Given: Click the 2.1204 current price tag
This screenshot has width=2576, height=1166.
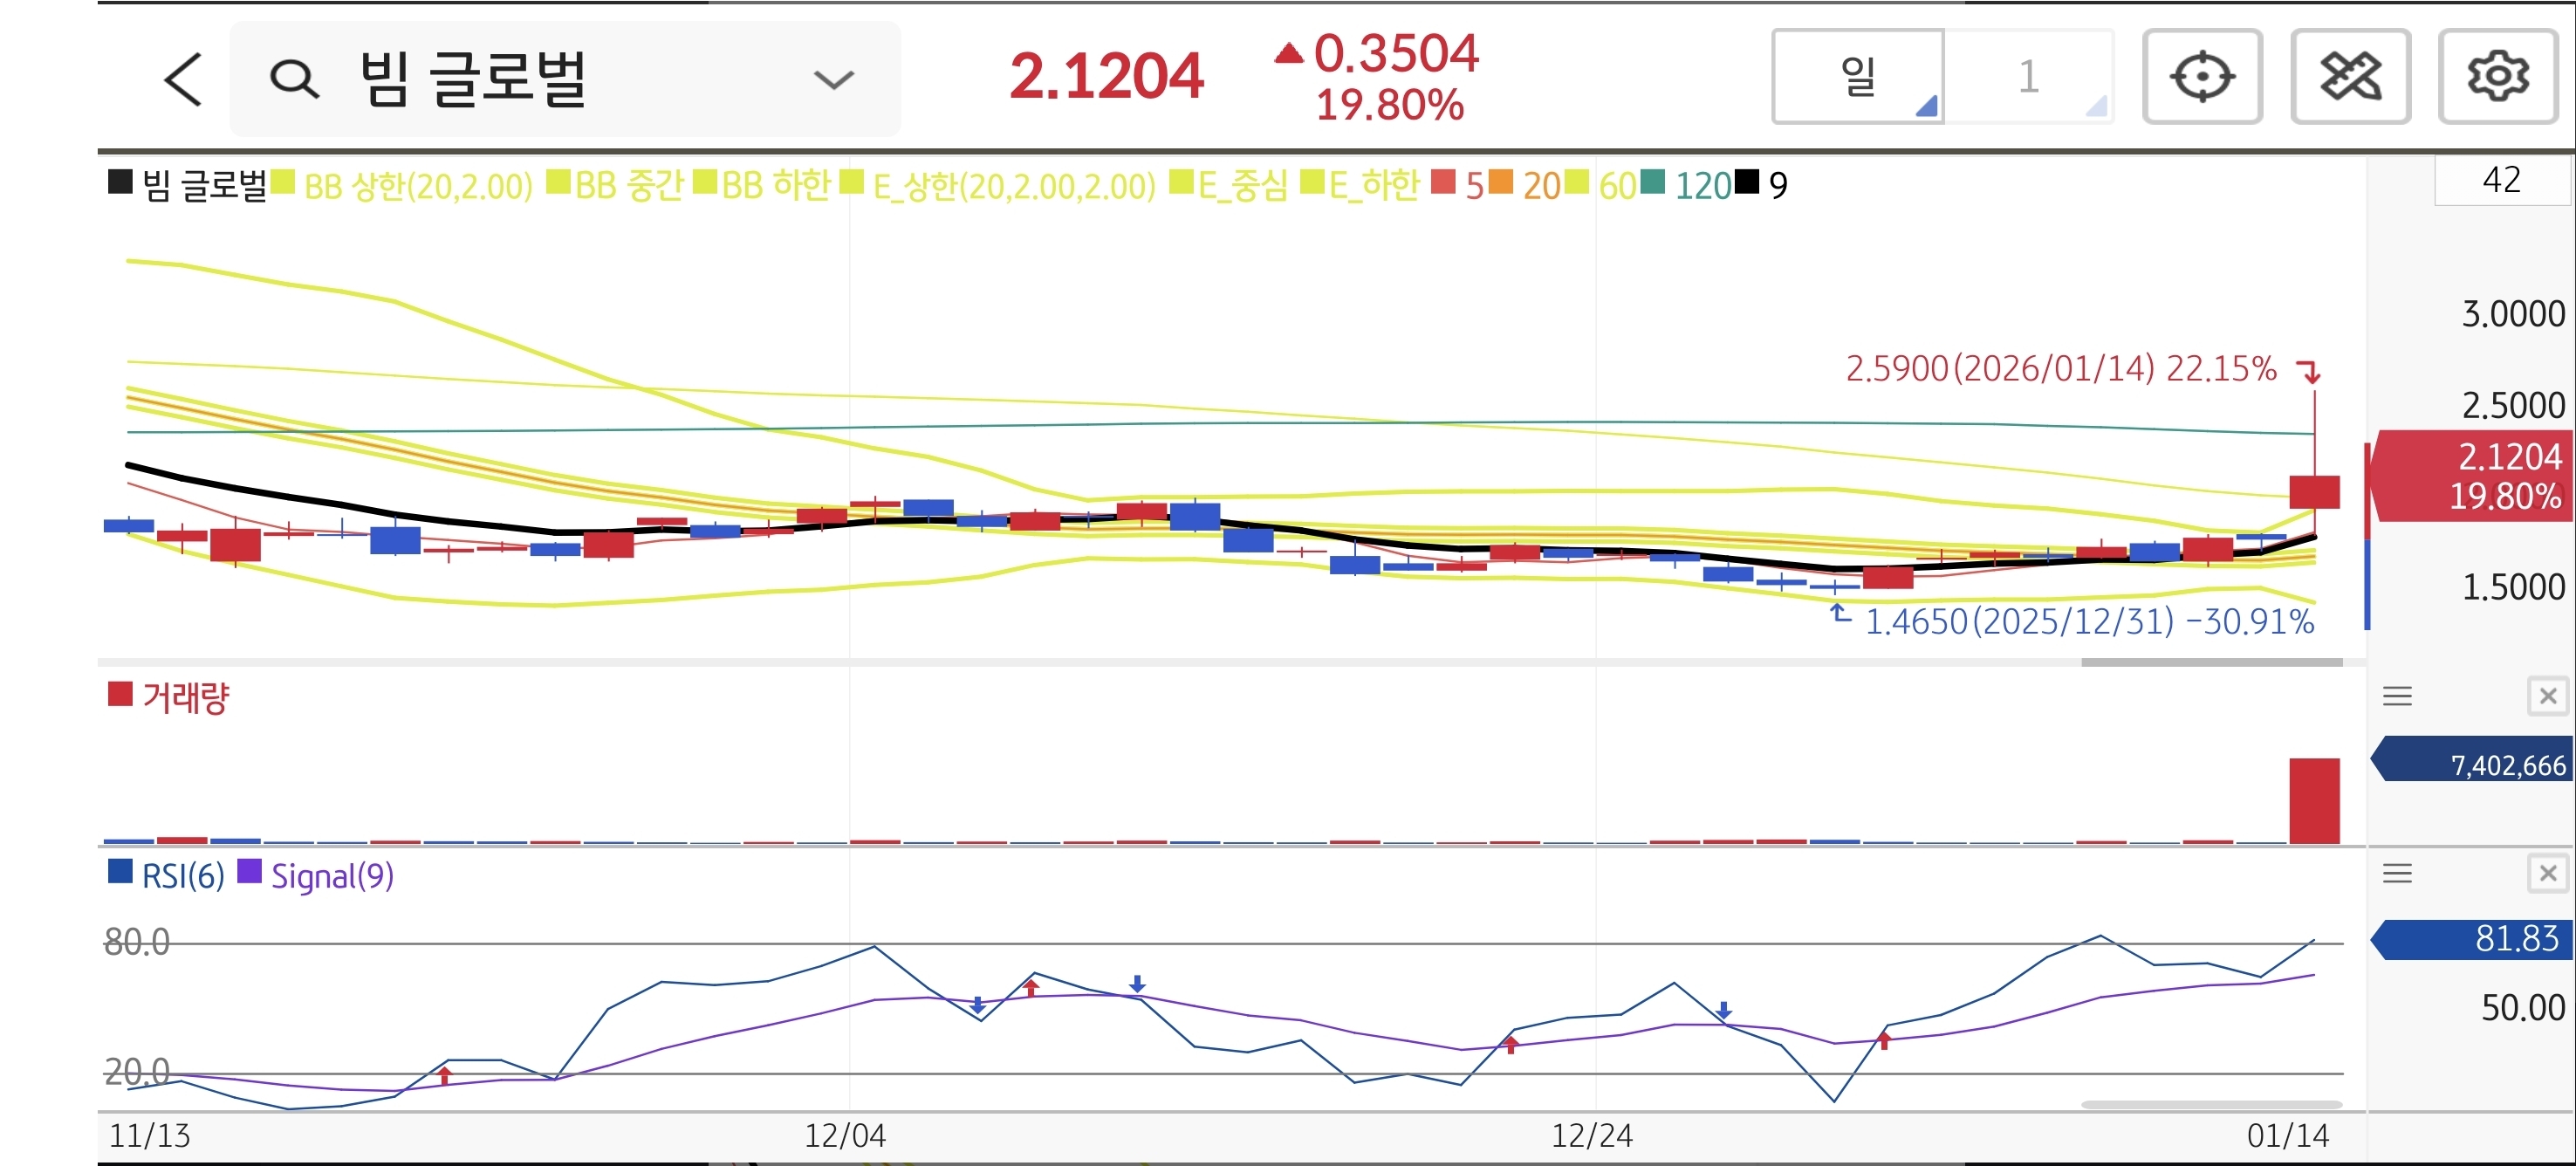Looking at the screenshot, I should tap(2472, 476).
